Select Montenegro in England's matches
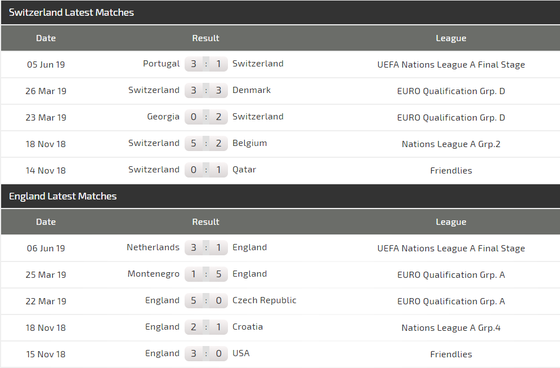Image resolution: width=560 pixels, height=368 pixels. click(x=154, y=274)
